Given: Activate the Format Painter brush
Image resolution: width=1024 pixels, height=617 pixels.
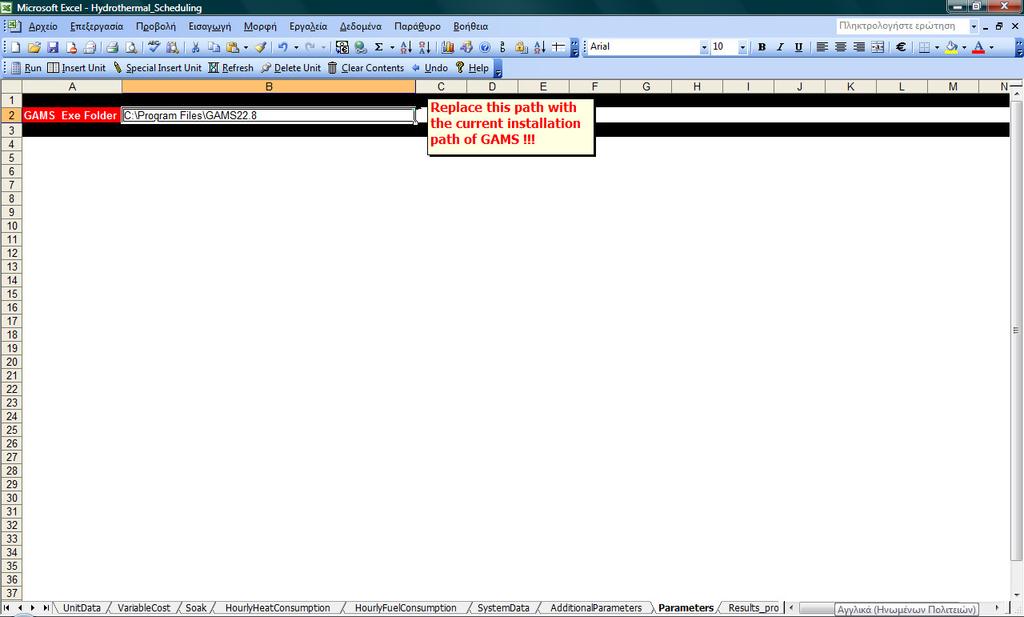Looking at the screenshot, I should pyautogui.click(x=261, y=47).
